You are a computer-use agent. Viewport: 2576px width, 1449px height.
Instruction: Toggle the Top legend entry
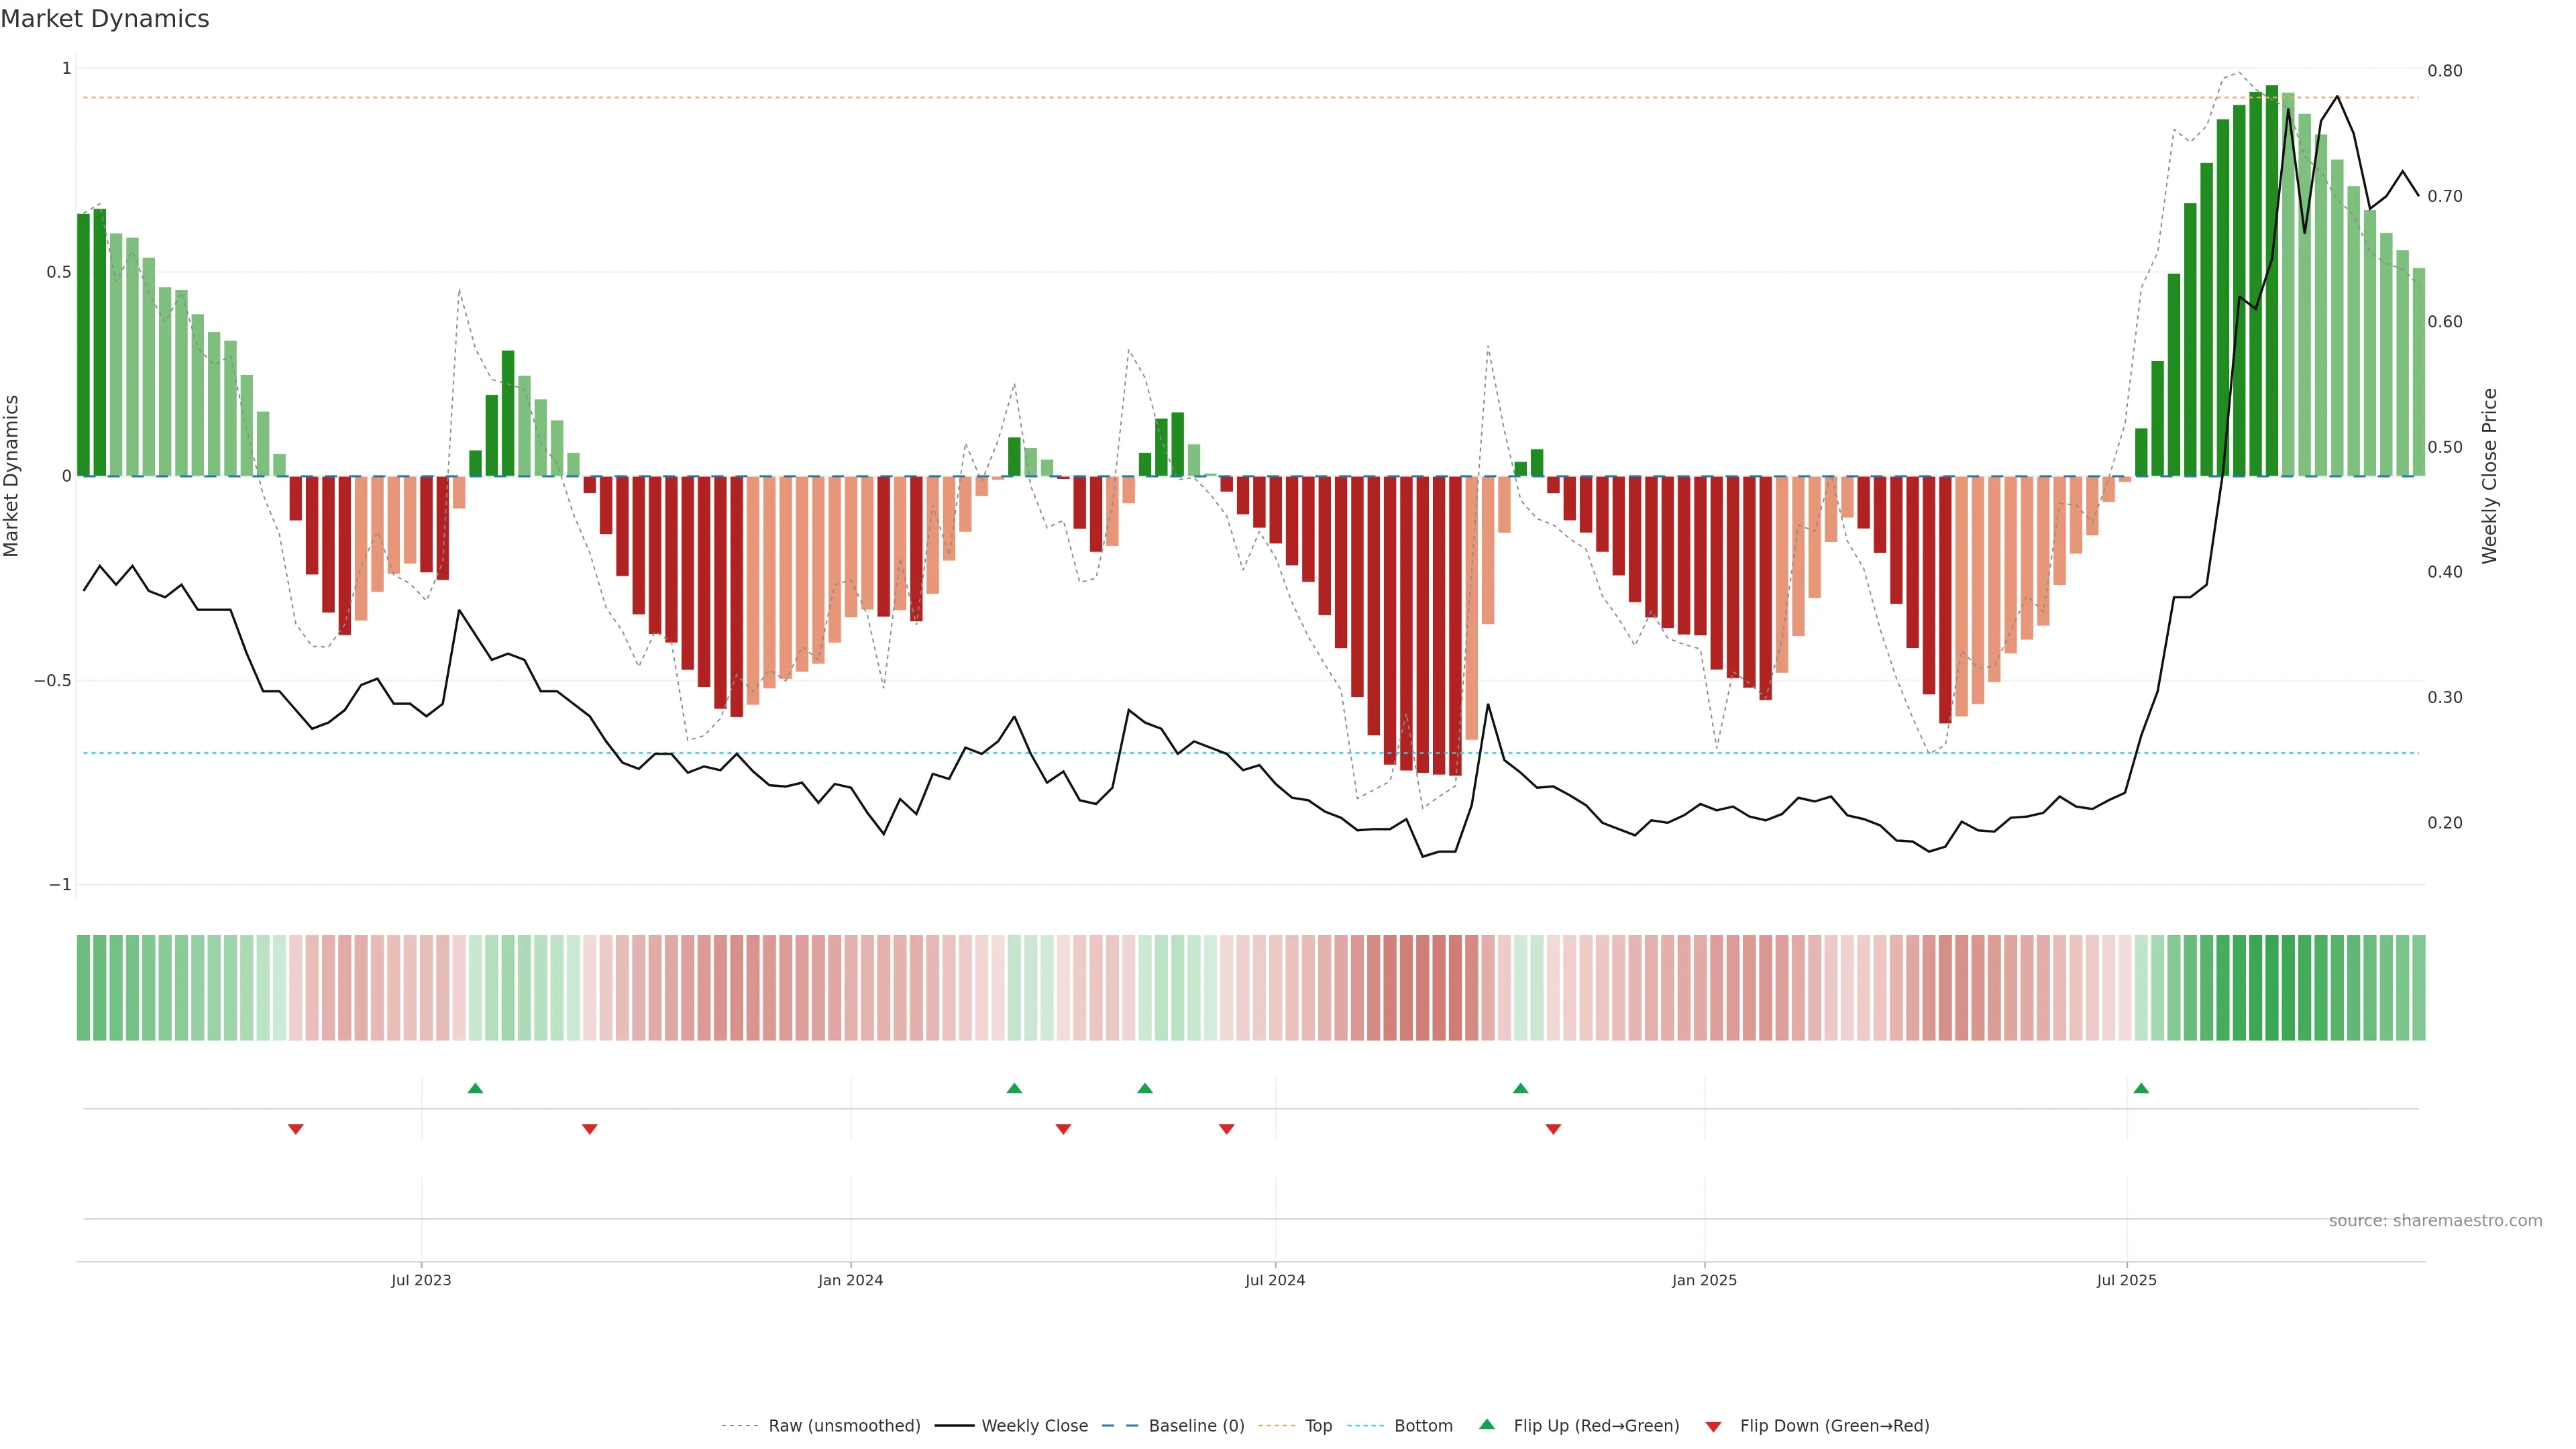click(1318, 1426)
